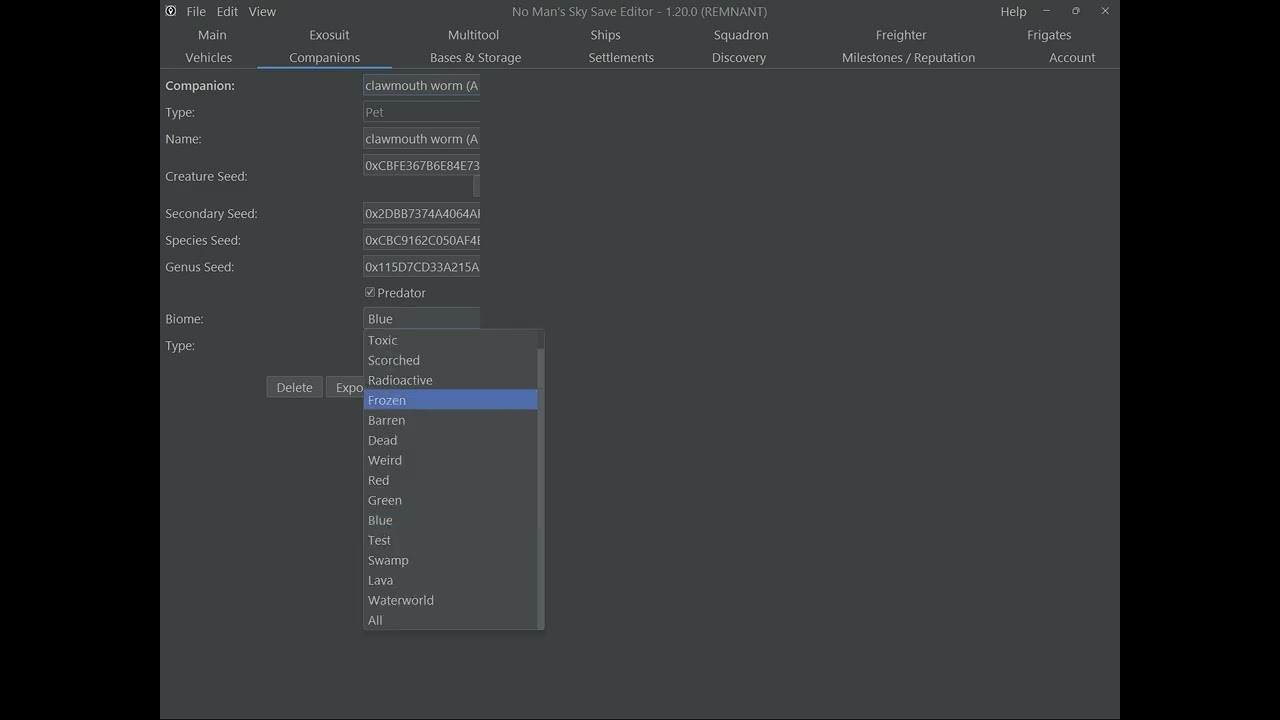Image resolution: width=1280 pixels, height=720 pixels.
Task: Switch to the Squadron tab
Action: click(x=741, y=35)
